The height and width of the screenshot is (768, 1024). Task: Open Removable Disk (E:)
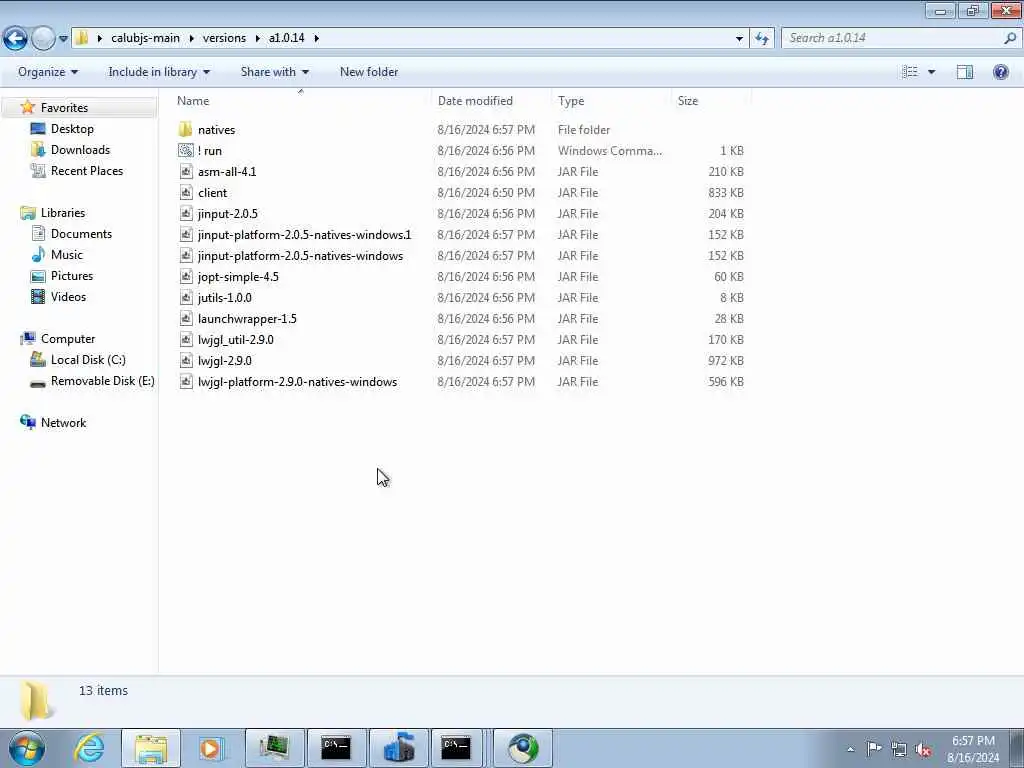click(103, 381)
